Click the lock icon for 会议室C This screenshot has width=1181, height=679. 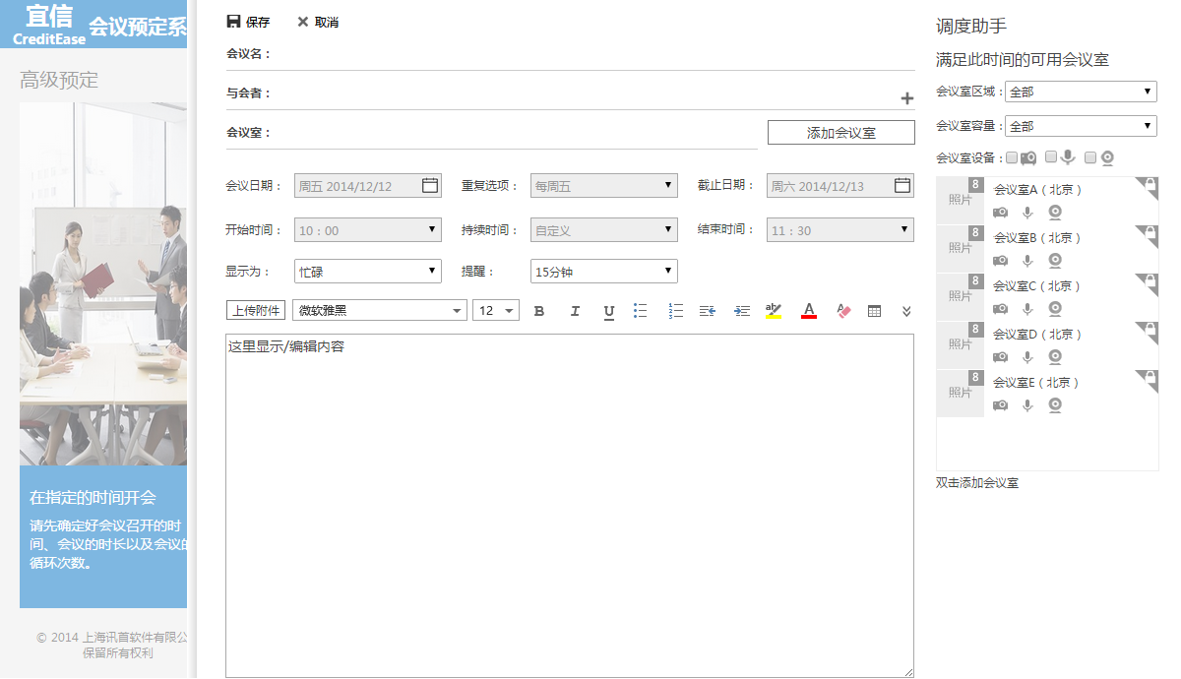[1149, 283]
